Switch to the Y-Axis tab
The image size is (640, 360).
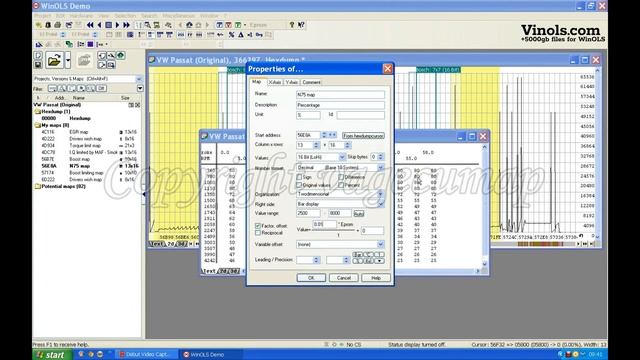pos(291,82)
